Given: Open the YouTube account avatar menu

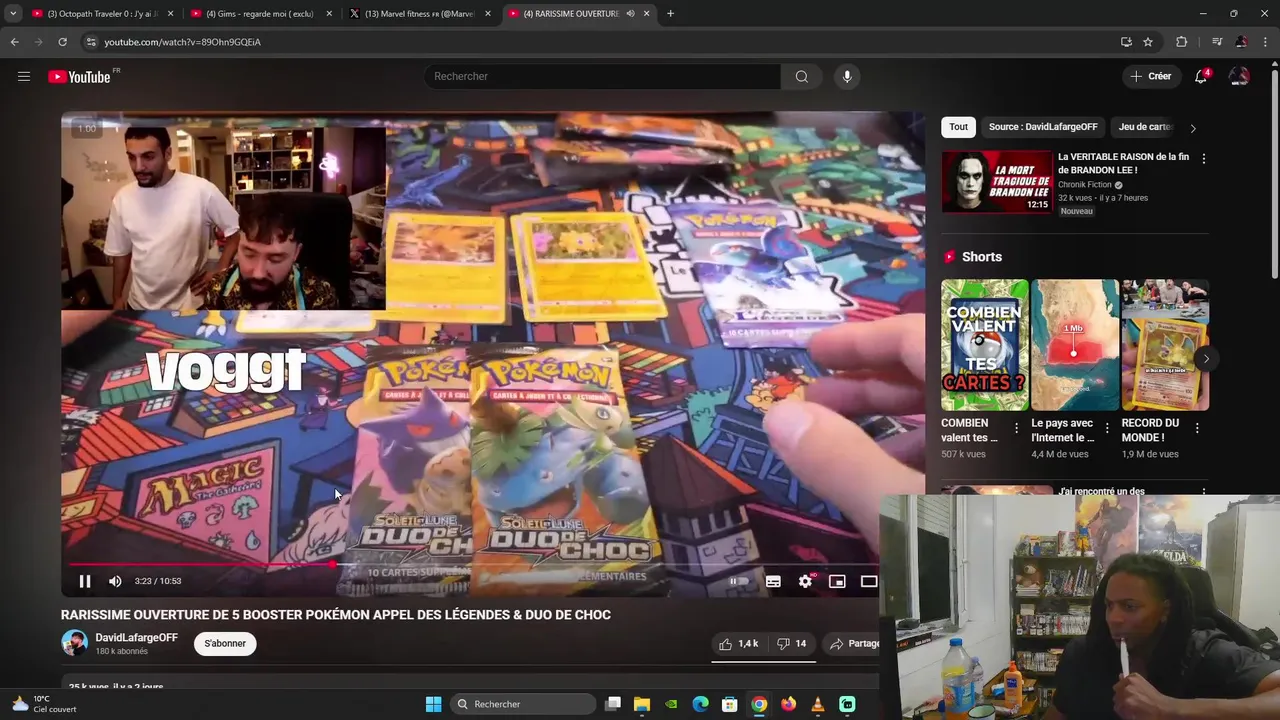Looking at the screenshot, I should coord(1239,76).
